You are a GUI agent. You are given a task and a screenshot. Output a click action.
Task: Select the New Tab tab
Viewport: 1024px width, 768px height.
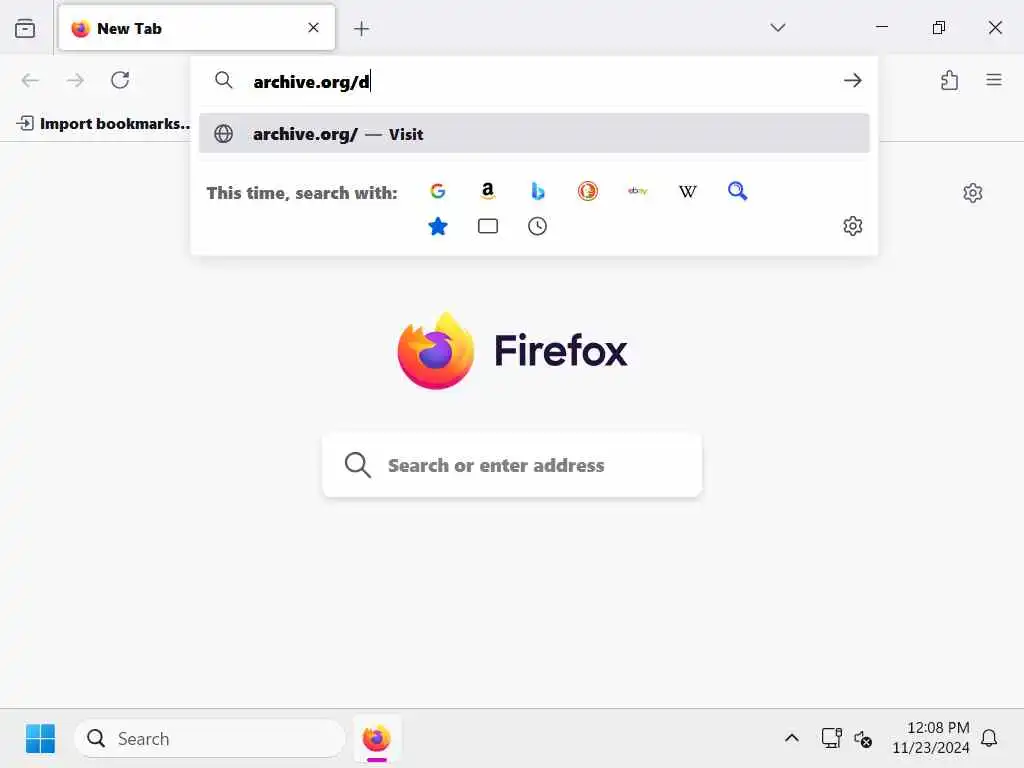click(x=197, y=28)
